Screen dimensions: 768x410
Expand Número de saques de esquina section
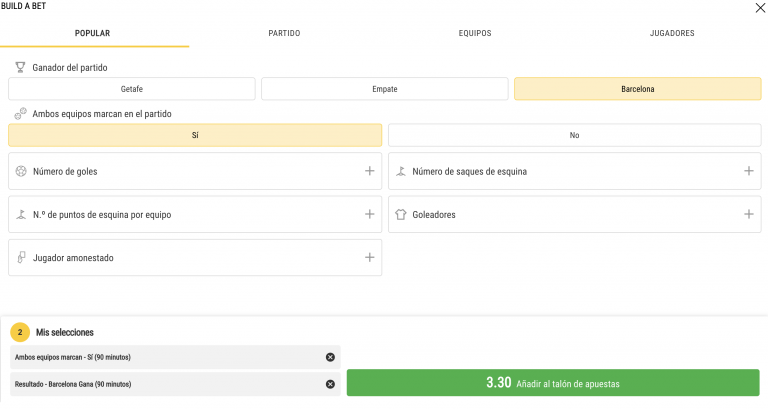pyautogui.click(x=749, y=171)
